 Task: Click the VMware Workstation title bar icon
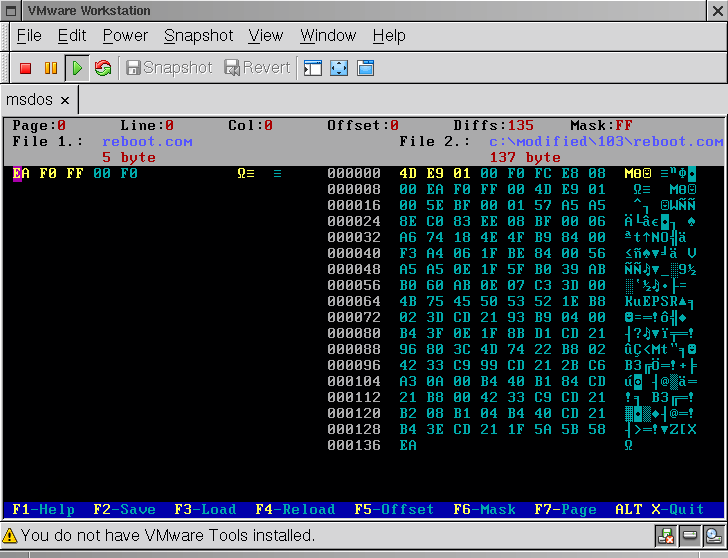[11, 11]
